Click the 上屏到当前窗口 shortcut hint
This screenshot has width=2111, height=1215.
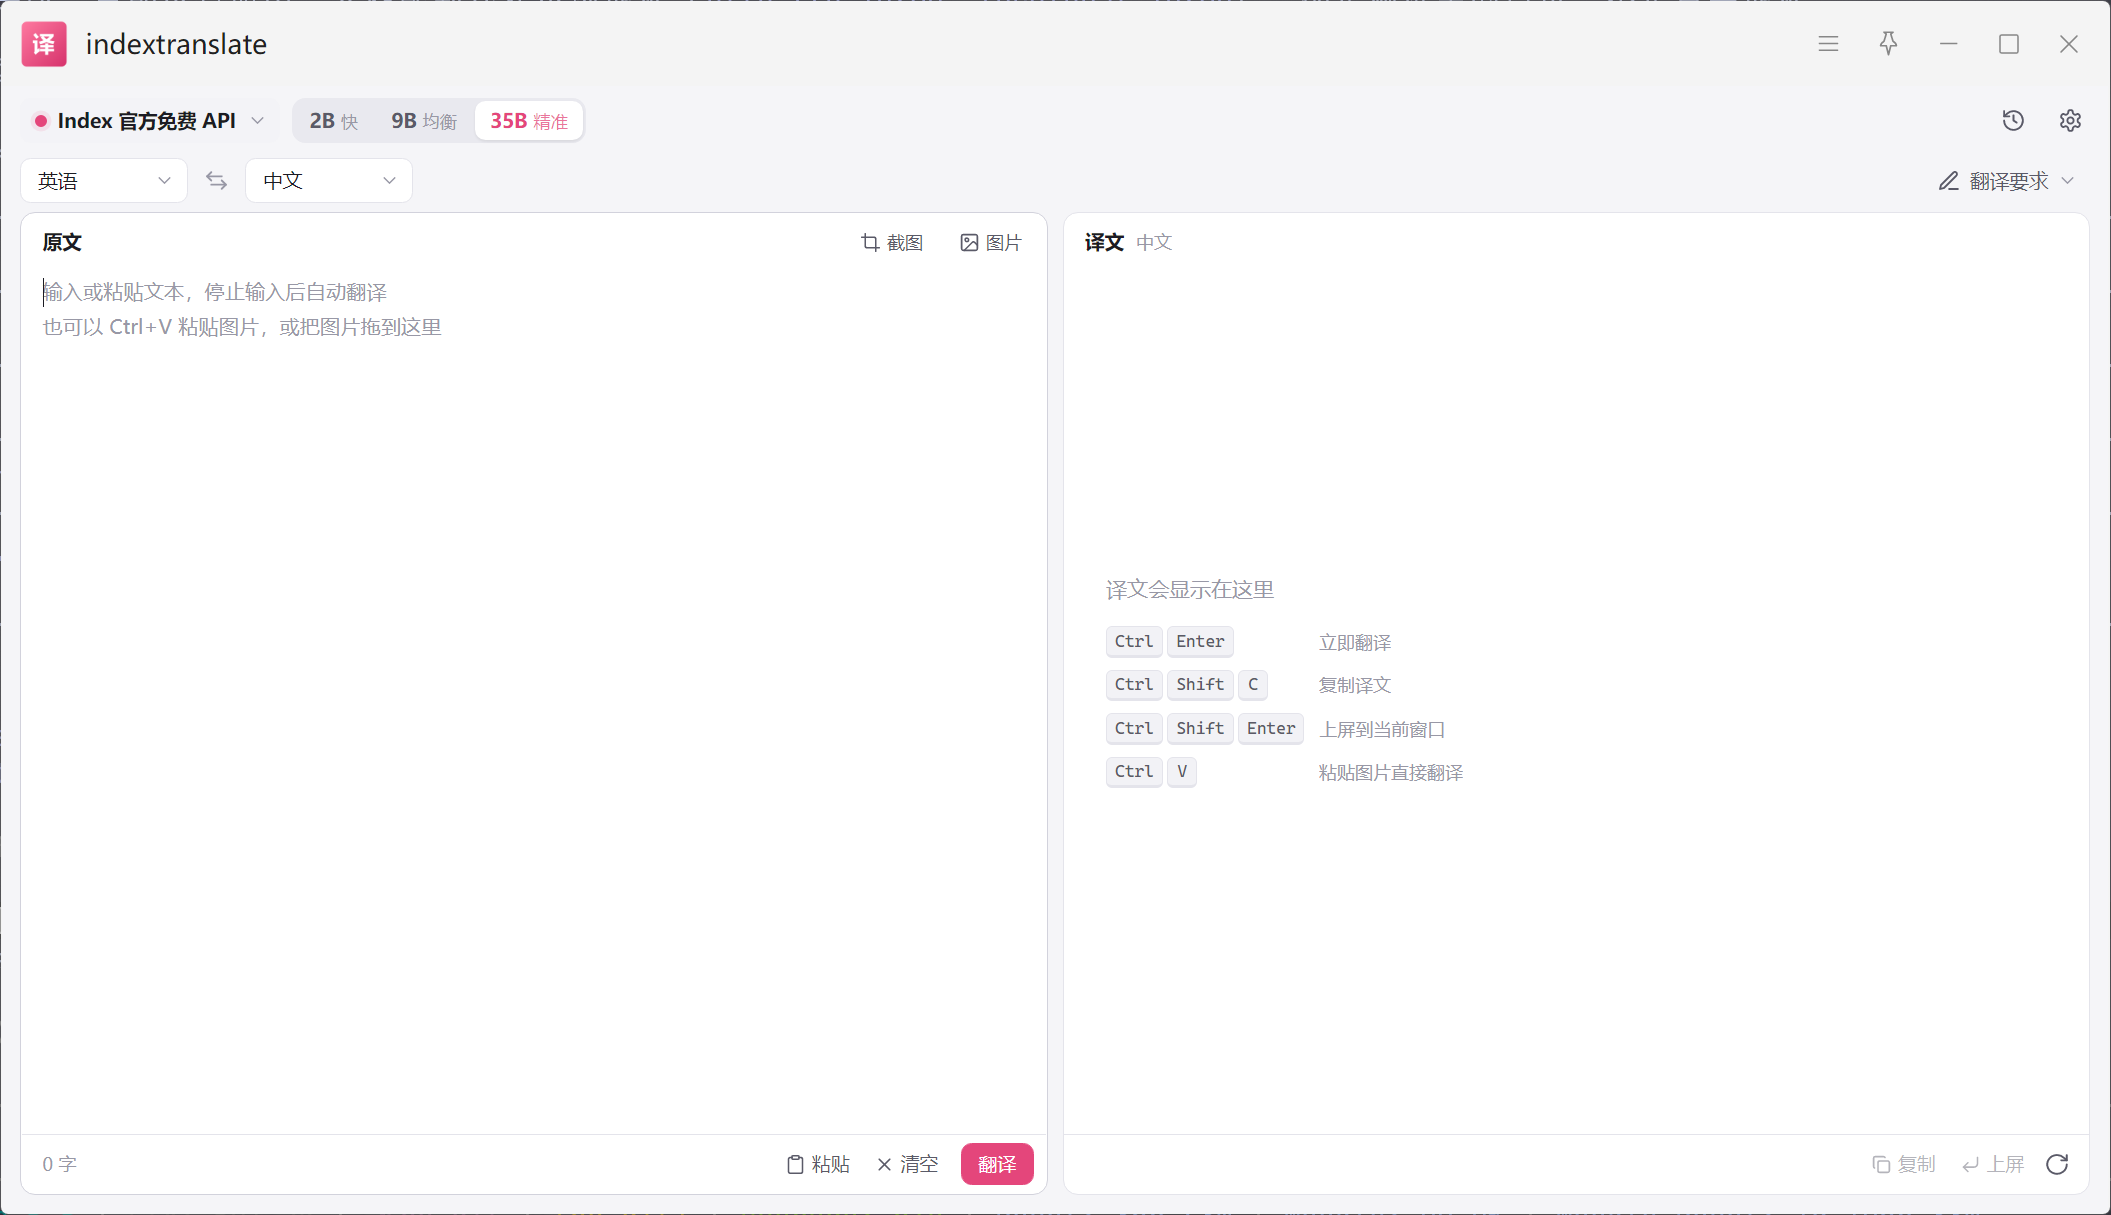point(1382,730)
